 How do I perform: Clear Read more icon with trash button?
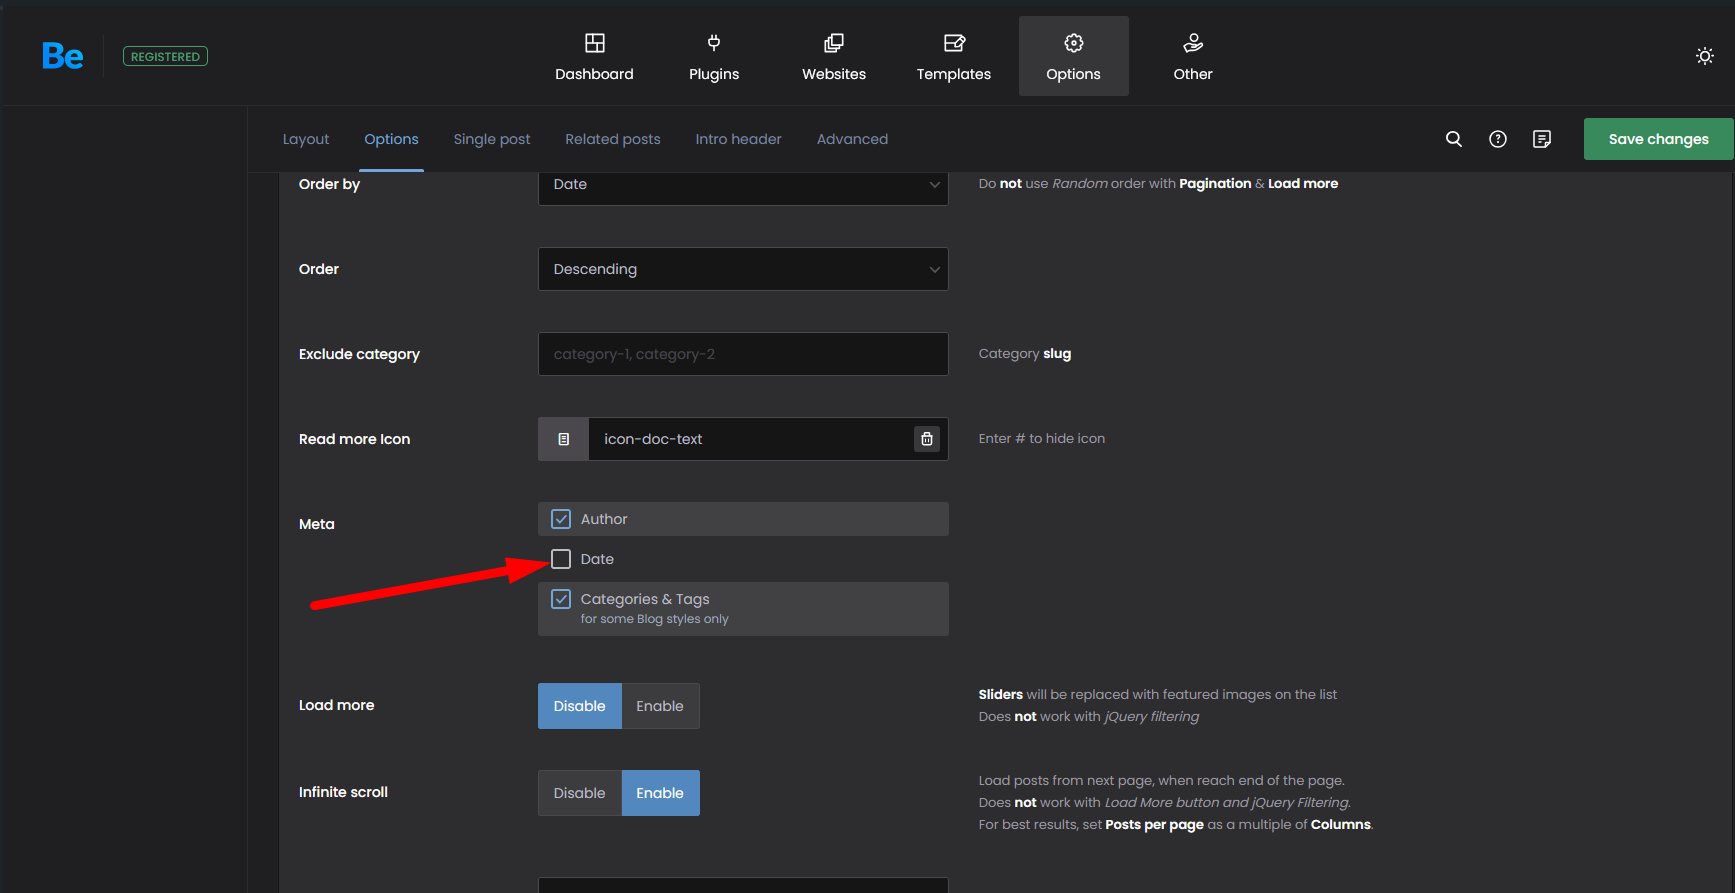pos(926,439)
